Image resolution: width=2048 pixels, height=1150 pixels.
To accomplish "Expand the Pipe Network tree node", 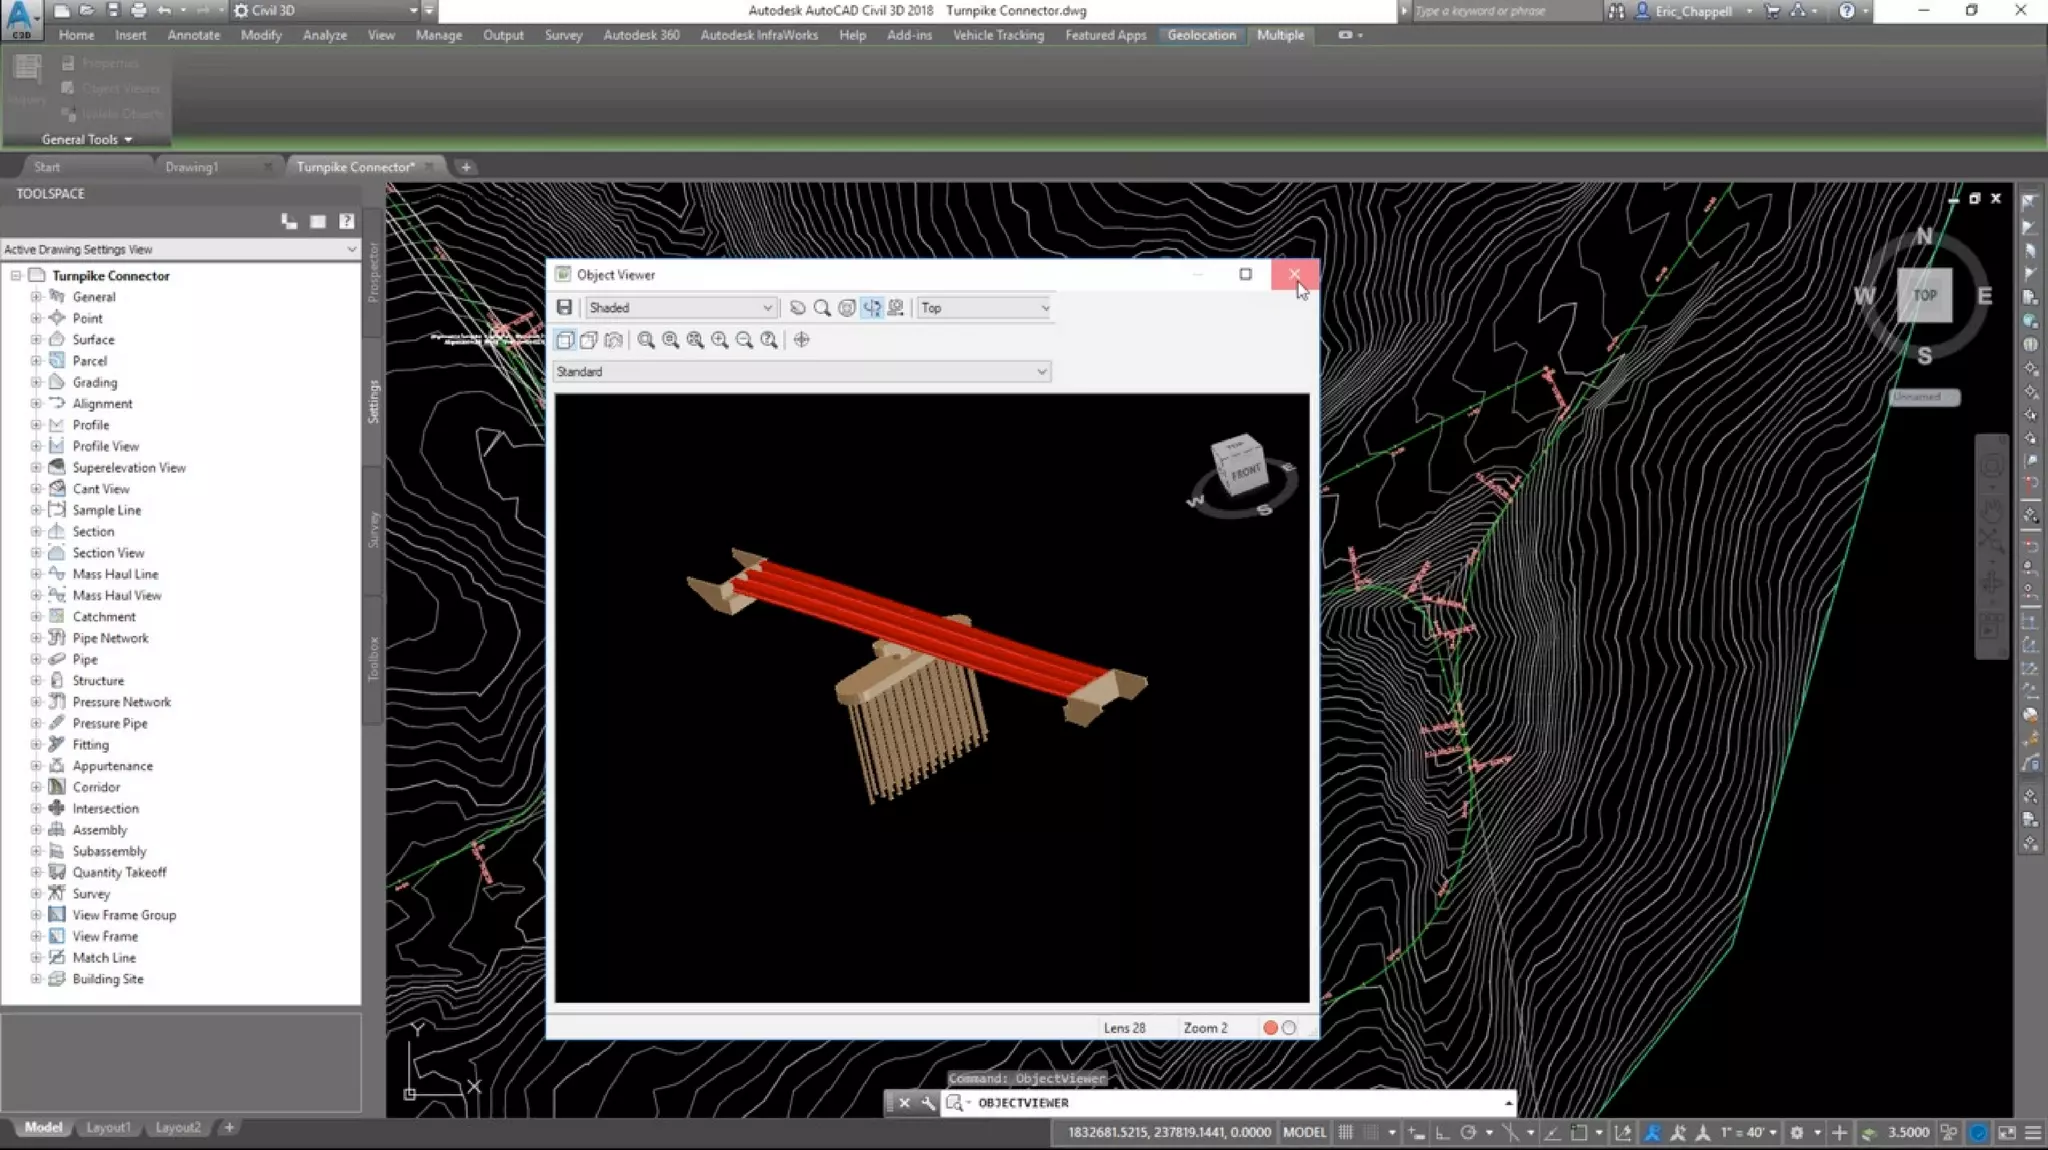I will 36,638.
